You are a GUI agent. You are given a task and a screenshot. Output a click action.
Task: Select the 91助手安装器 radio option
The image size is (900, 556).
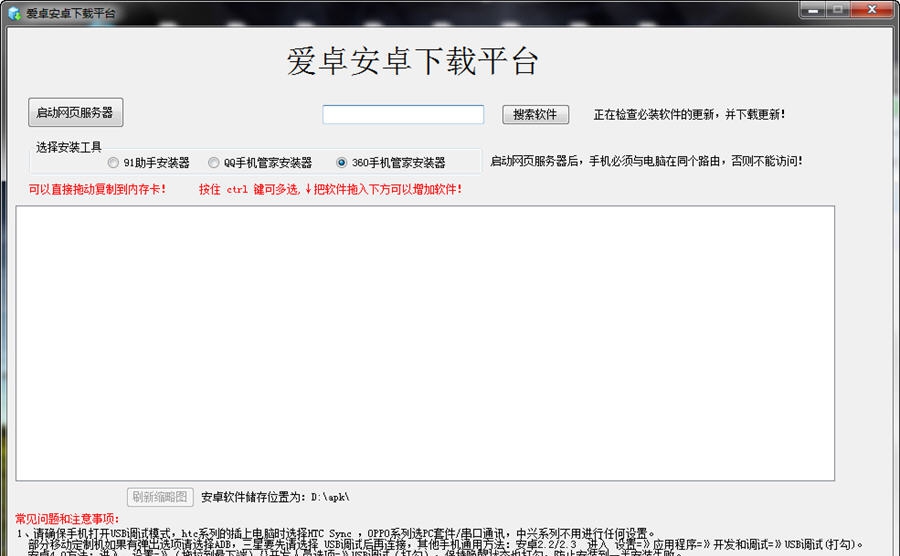point(149,163)
